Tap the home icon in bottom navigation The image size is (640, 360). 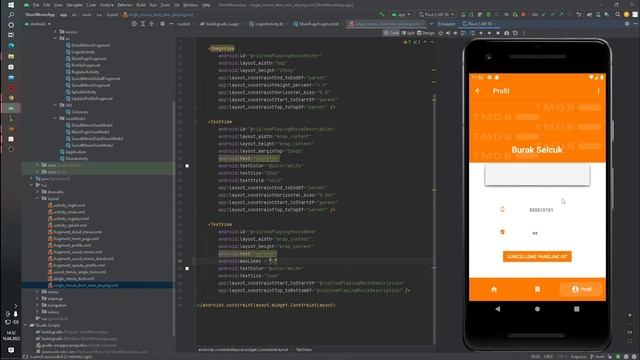coord(494,289)
